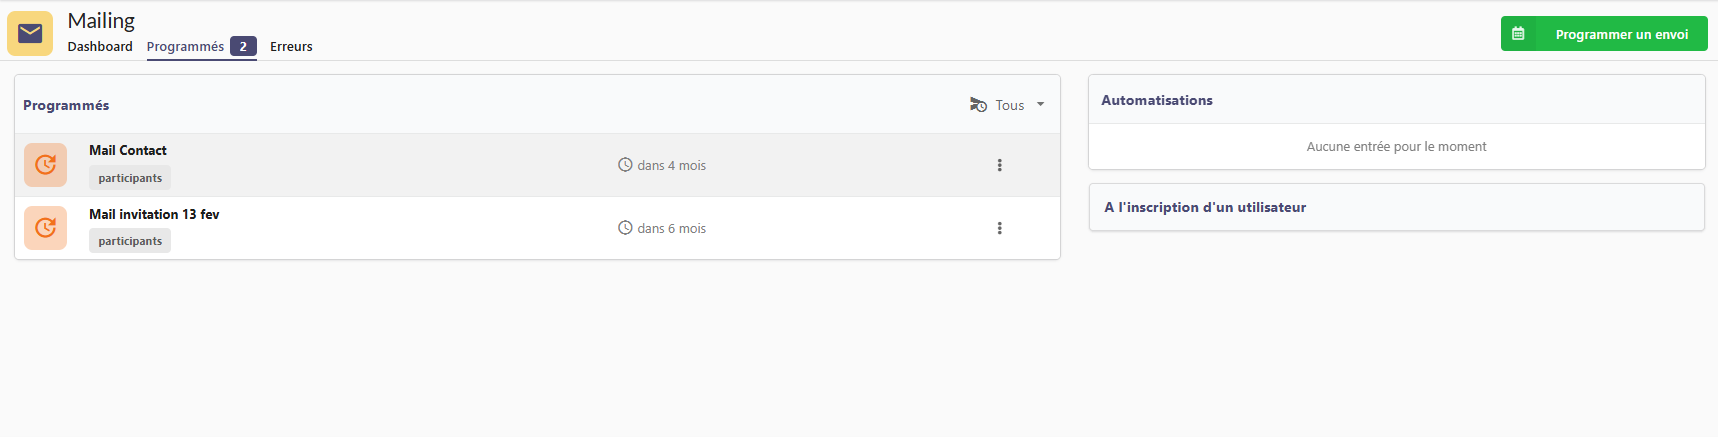
Task: Open the Erreurs tab
Action: click(291, 47)
